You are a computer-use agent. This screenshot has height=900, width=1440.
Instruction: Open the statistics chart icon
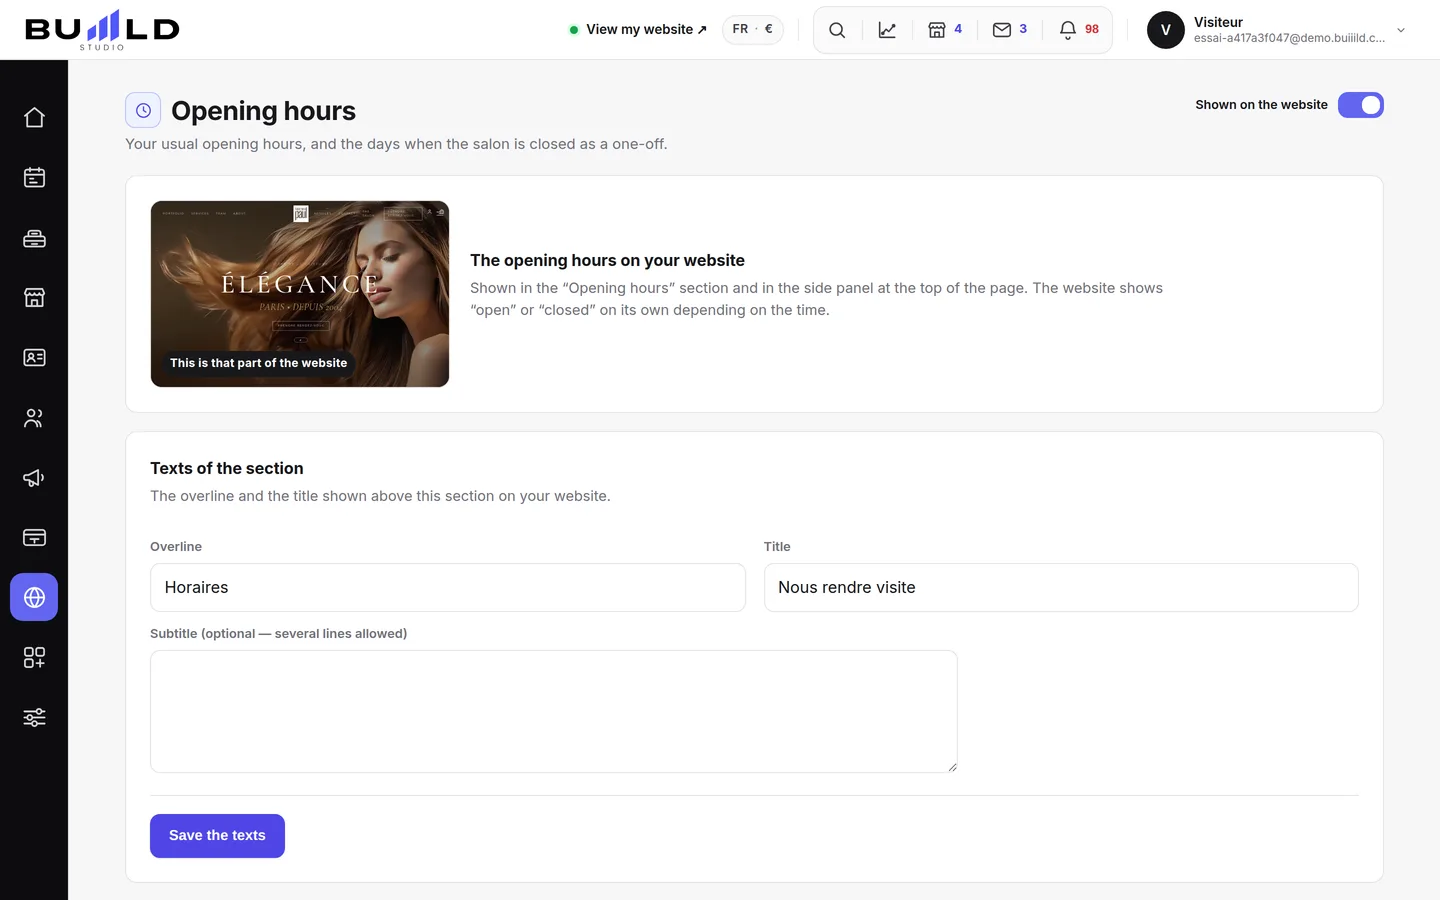coord(887,30)
